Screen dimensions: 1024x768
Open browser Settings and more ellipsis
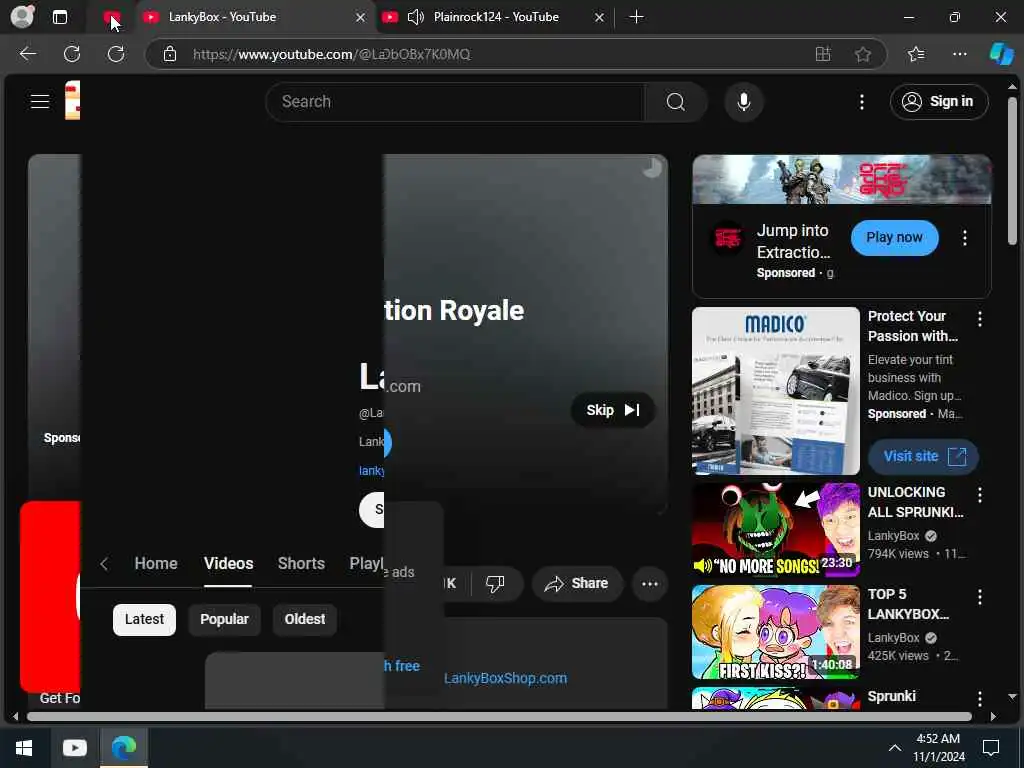(x=959, y=54)
